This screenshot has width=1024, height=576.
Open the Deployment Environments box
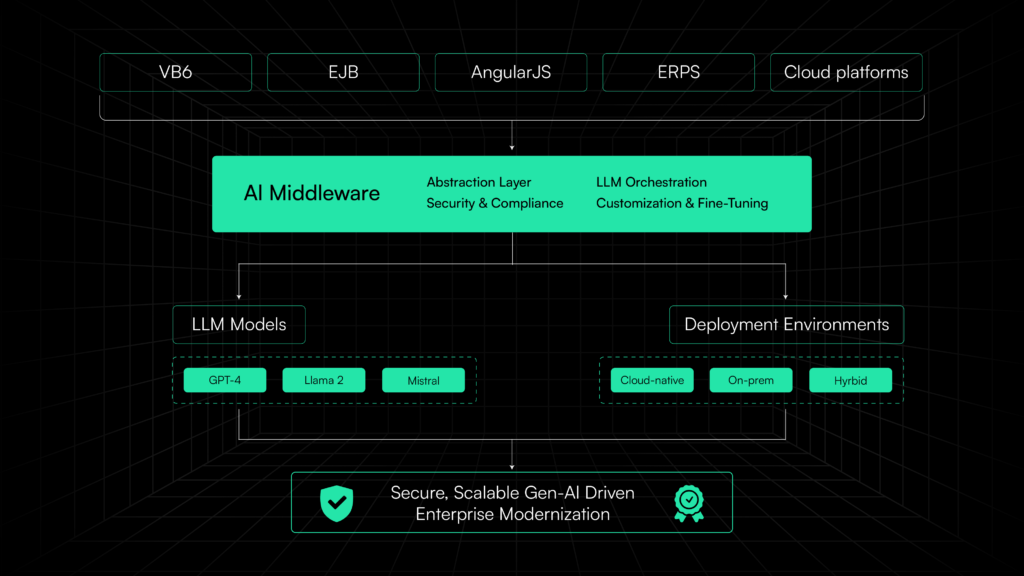[x=786, y=325]
